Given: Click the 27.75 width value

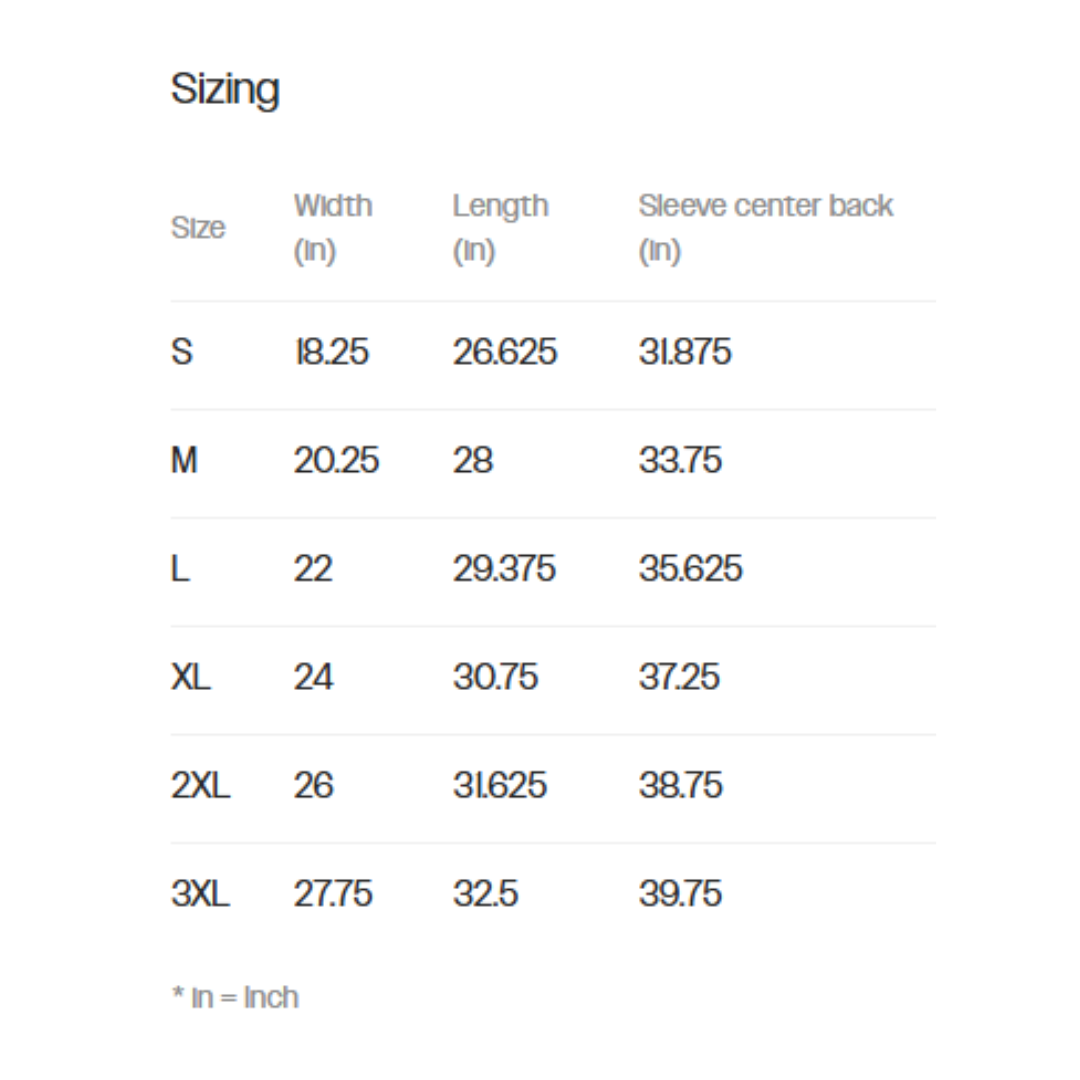Looking at the screenshot, I should [333, 893].
